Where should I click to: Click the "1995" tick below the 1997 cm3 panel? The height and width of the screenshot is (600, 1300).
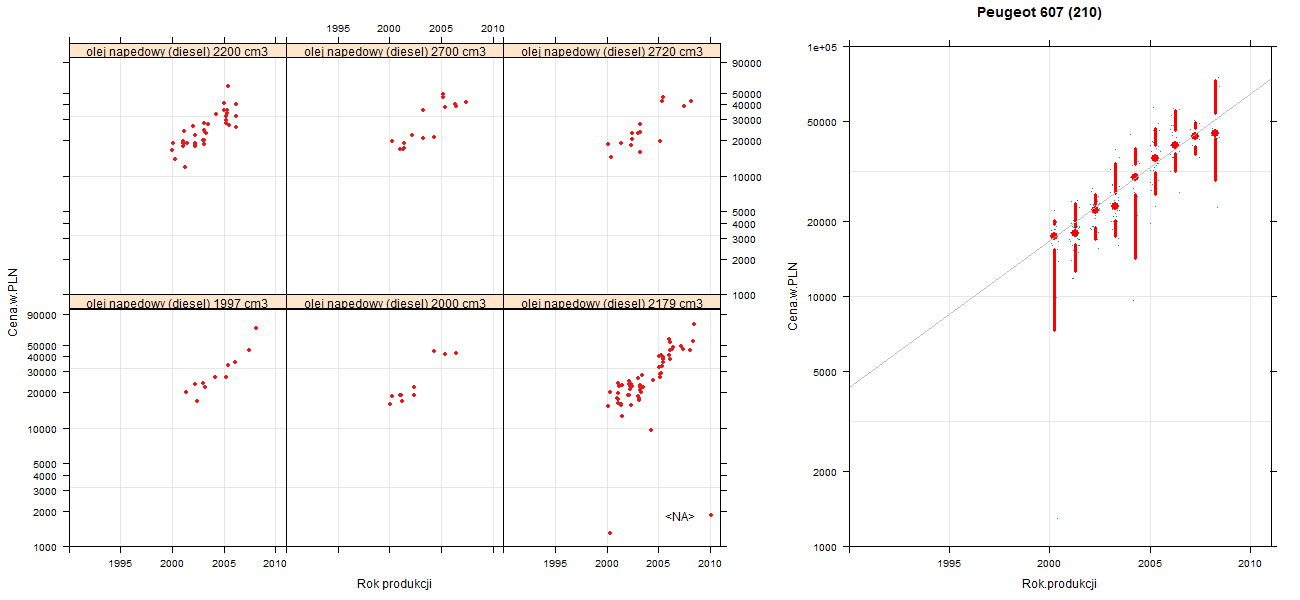121,564
